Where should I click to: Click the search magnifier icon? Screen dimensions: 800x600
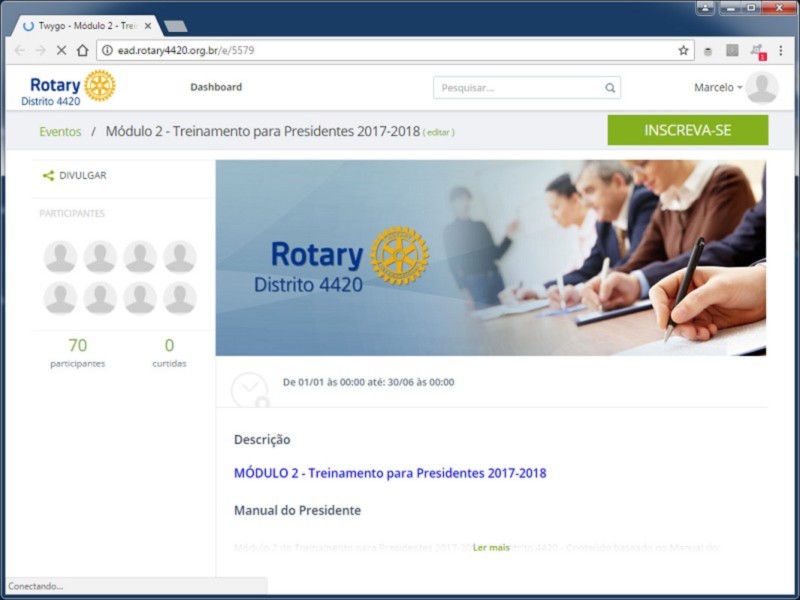point(610,88)
